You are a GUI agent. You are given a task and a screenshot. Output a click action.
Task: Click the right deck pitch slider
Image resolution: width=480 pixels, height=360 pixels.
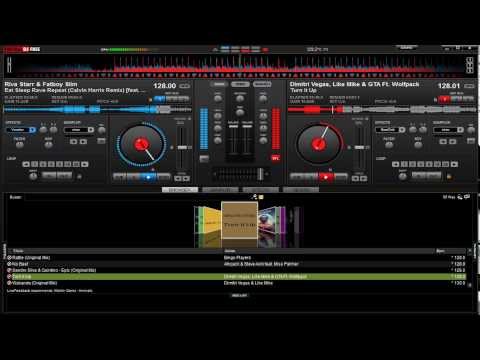pyautogui.click(x=359, y=147)
